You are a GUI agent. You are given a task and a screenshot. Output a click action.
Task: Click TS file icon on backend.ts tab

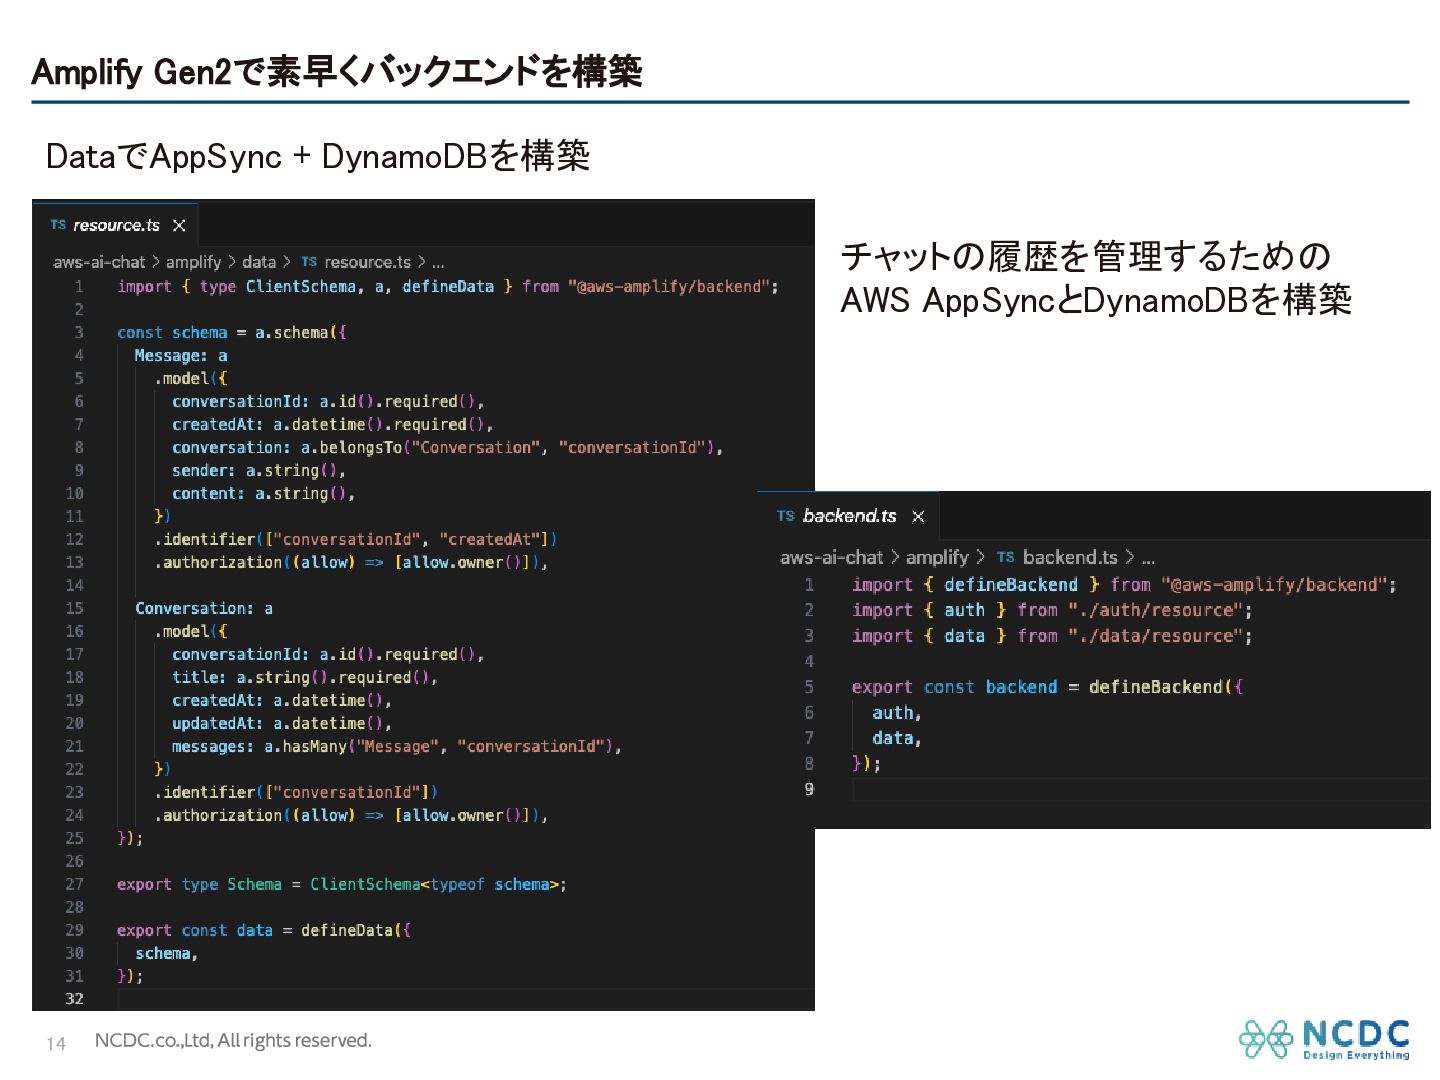click(786, 516)
